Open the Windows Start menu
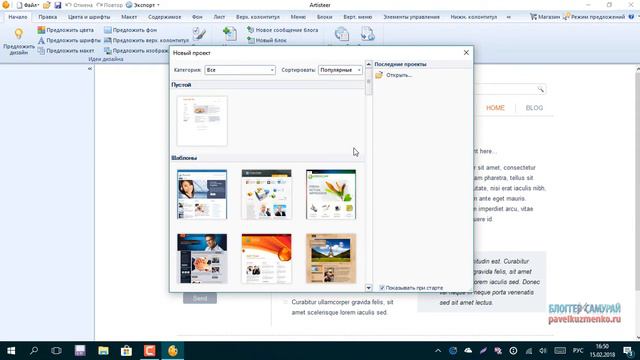 [x=11, y=351]
